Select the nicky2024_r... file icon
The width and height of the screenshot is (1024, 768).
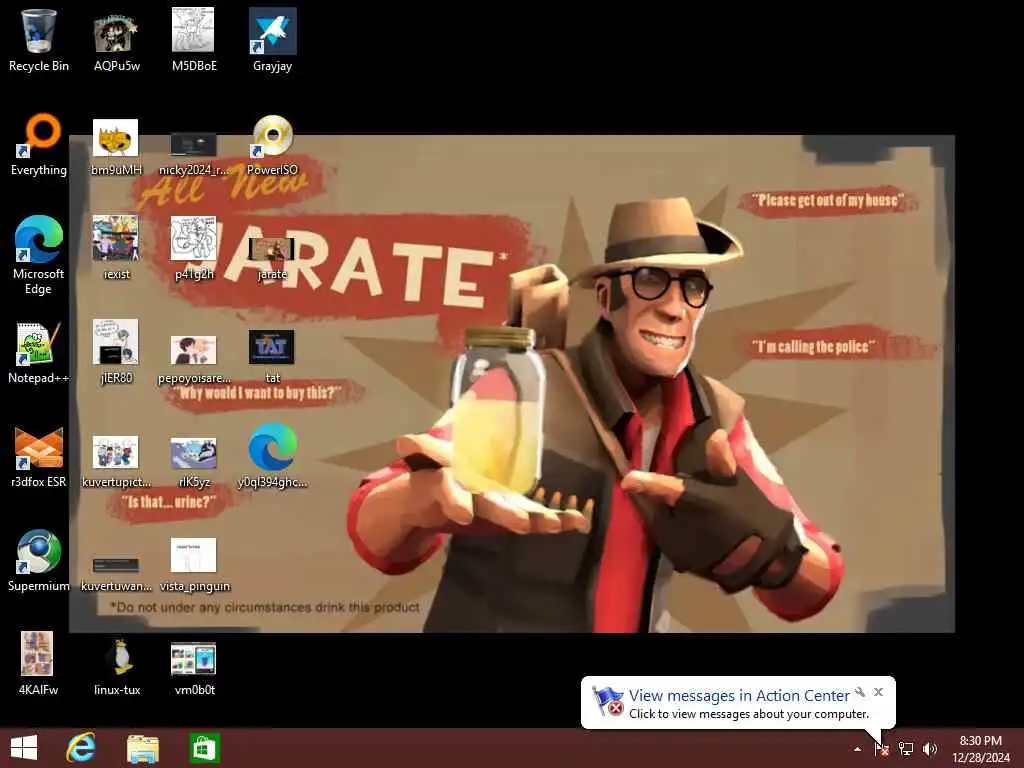tap(194, 152)
